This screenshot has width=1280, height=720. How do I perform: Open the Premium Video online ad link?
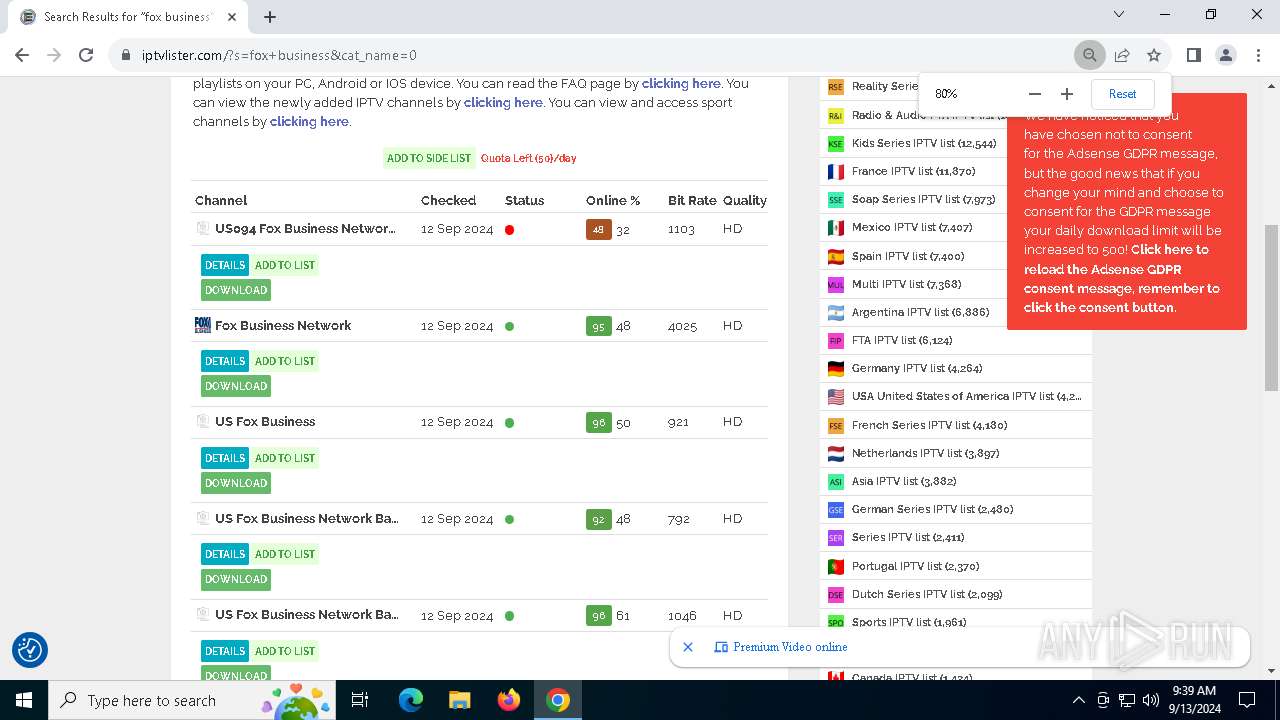790,647
